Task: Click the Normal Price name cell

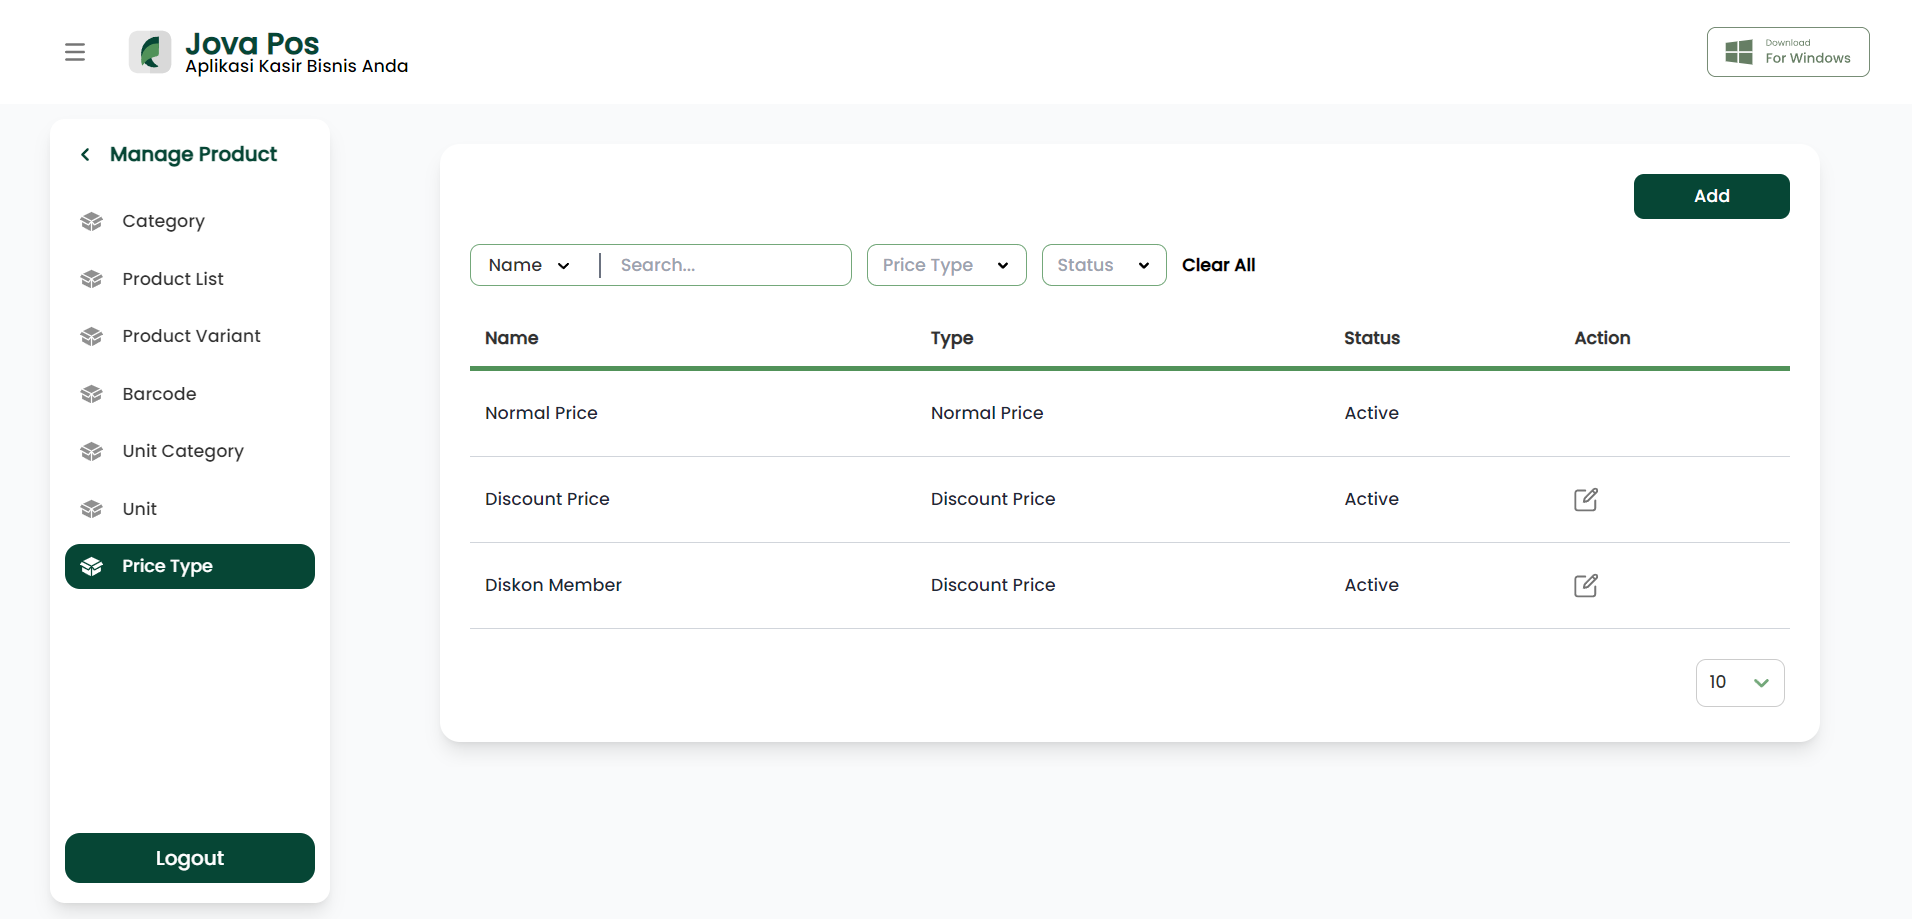Action: pos(541,413)
